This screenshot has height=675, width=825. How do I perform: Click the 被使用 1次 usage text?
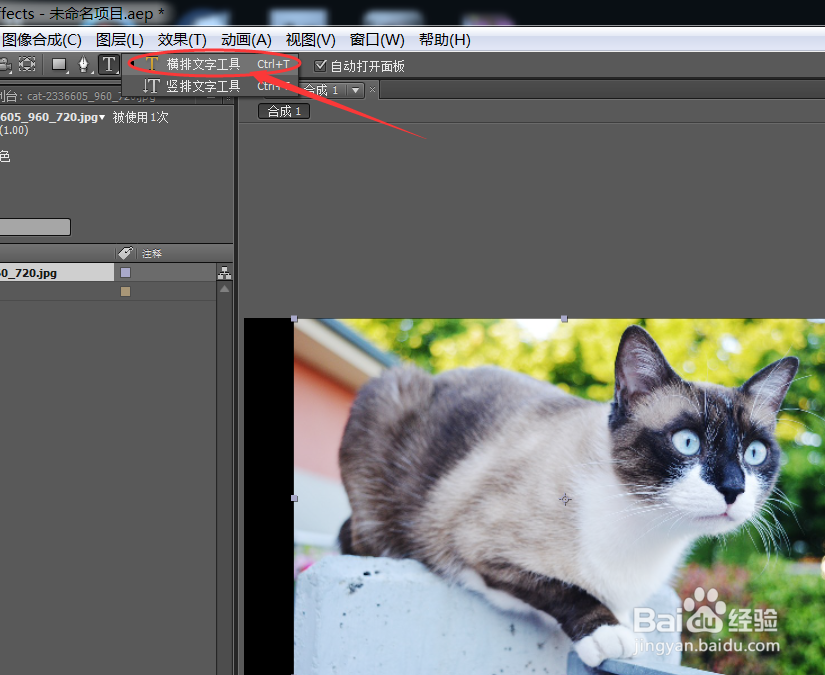pos(140,117)
